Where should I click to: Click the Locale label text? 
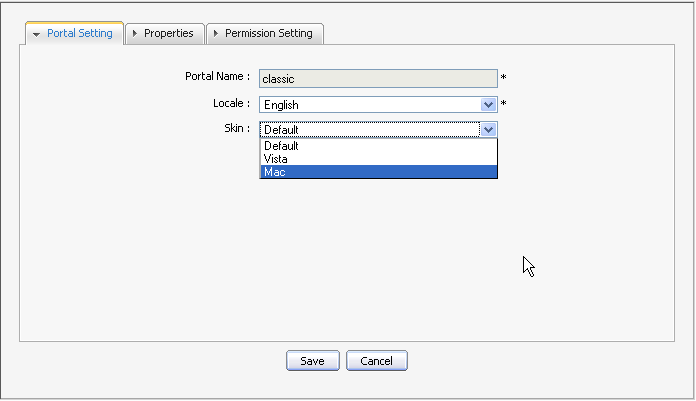[x=231, y=103]
